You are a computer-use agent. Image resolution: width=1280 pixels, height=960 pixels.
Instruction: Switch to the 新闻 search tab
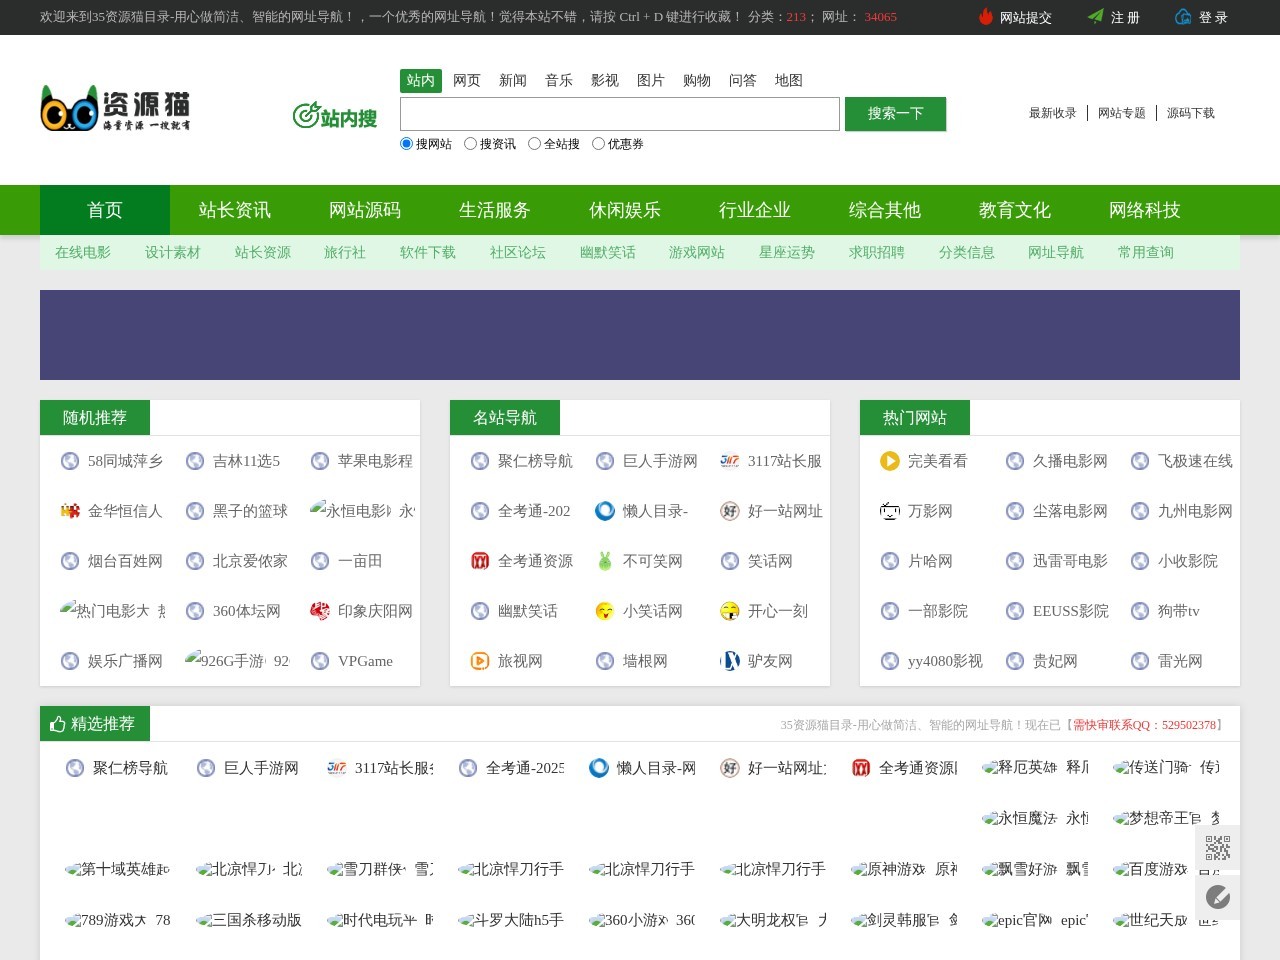click(513, 80)
